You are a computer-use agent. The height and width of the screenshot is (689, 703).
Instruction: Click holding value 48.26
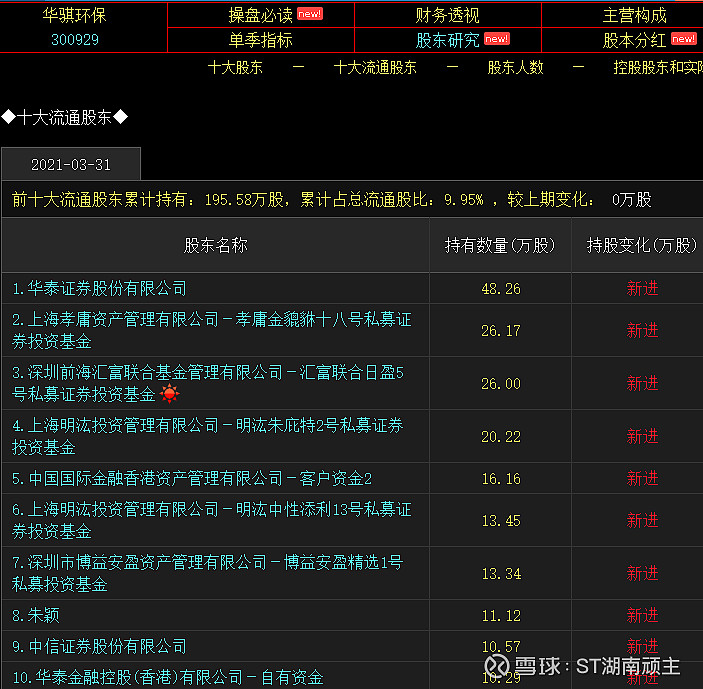tap(501, 289)
